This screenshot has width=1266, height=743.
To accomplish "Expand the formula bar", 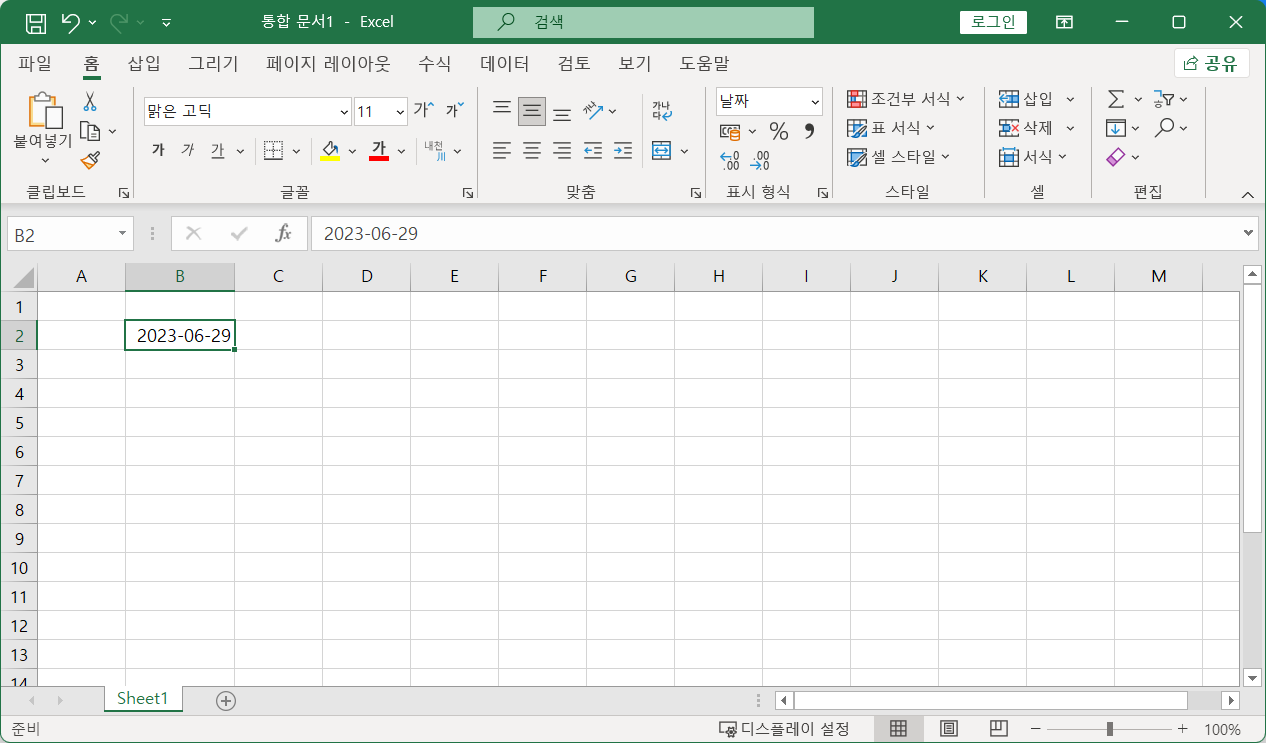I will (1249, 233).
